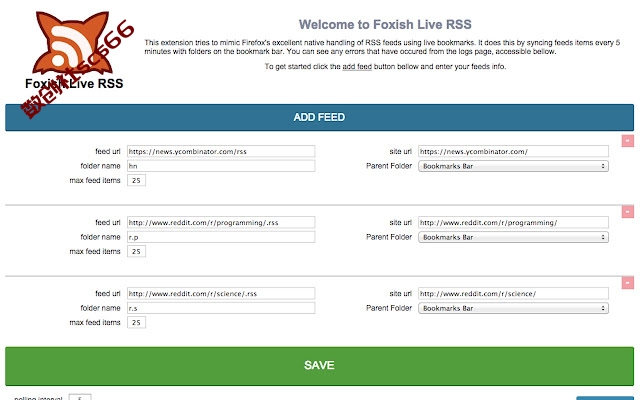Open Parent Folder dropdown for r.s feed

point(513,308)
